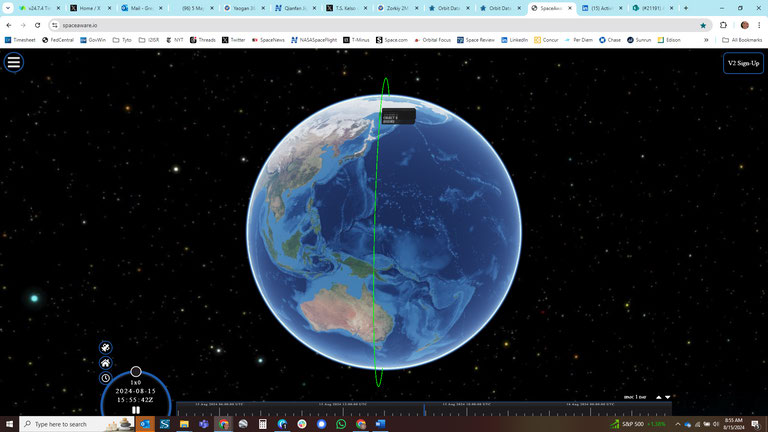Open the All Bookmarks folder
This screenshot has width=768, height=432.
[742, 40]
